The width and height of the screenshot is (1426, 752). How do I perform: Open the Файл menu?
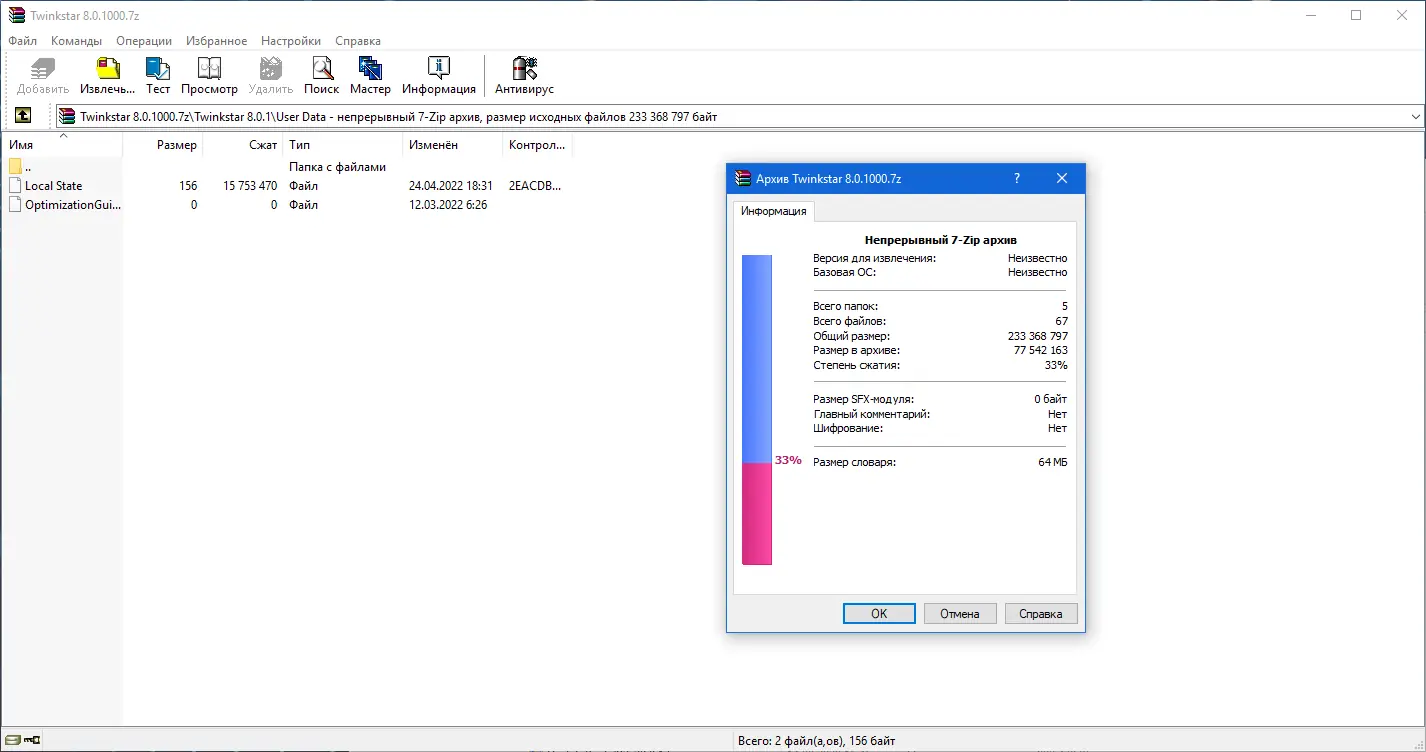(x=22, y=41)
